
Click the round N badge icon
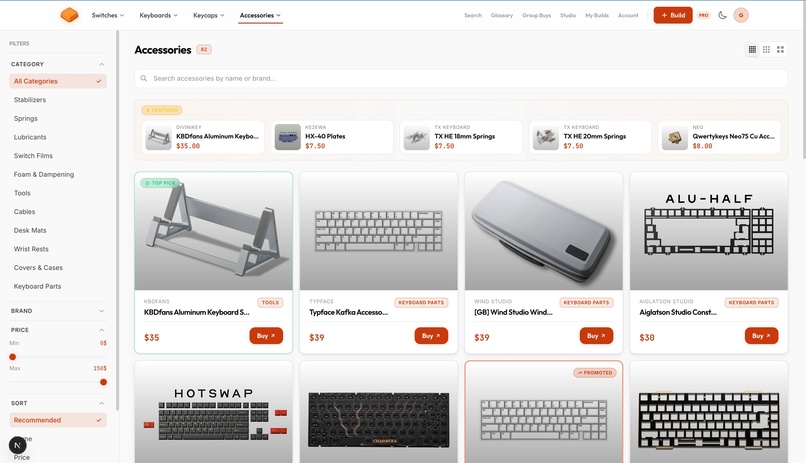pyautogui.click(x=17, y=445)
